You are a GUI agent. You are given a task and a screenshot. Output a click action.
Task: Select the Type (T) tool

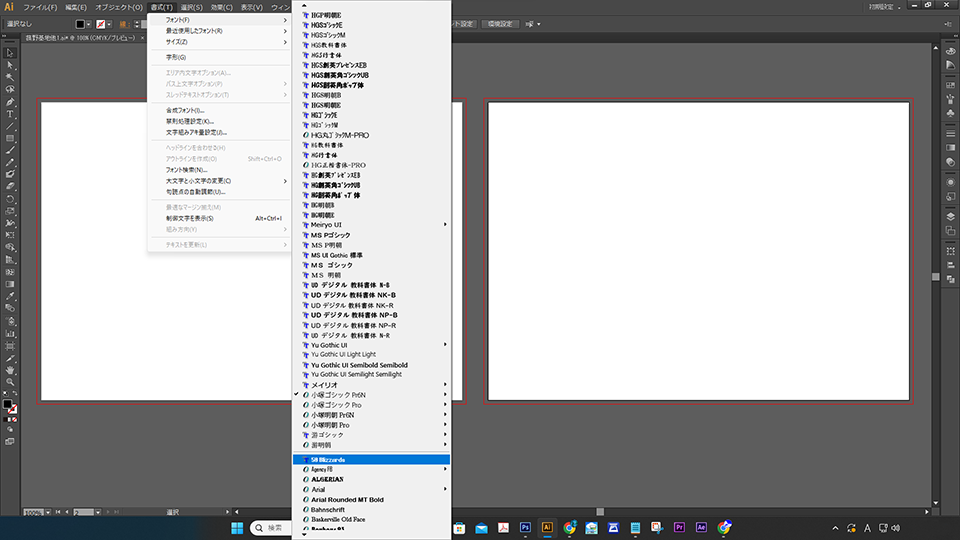tap(10, 113)
